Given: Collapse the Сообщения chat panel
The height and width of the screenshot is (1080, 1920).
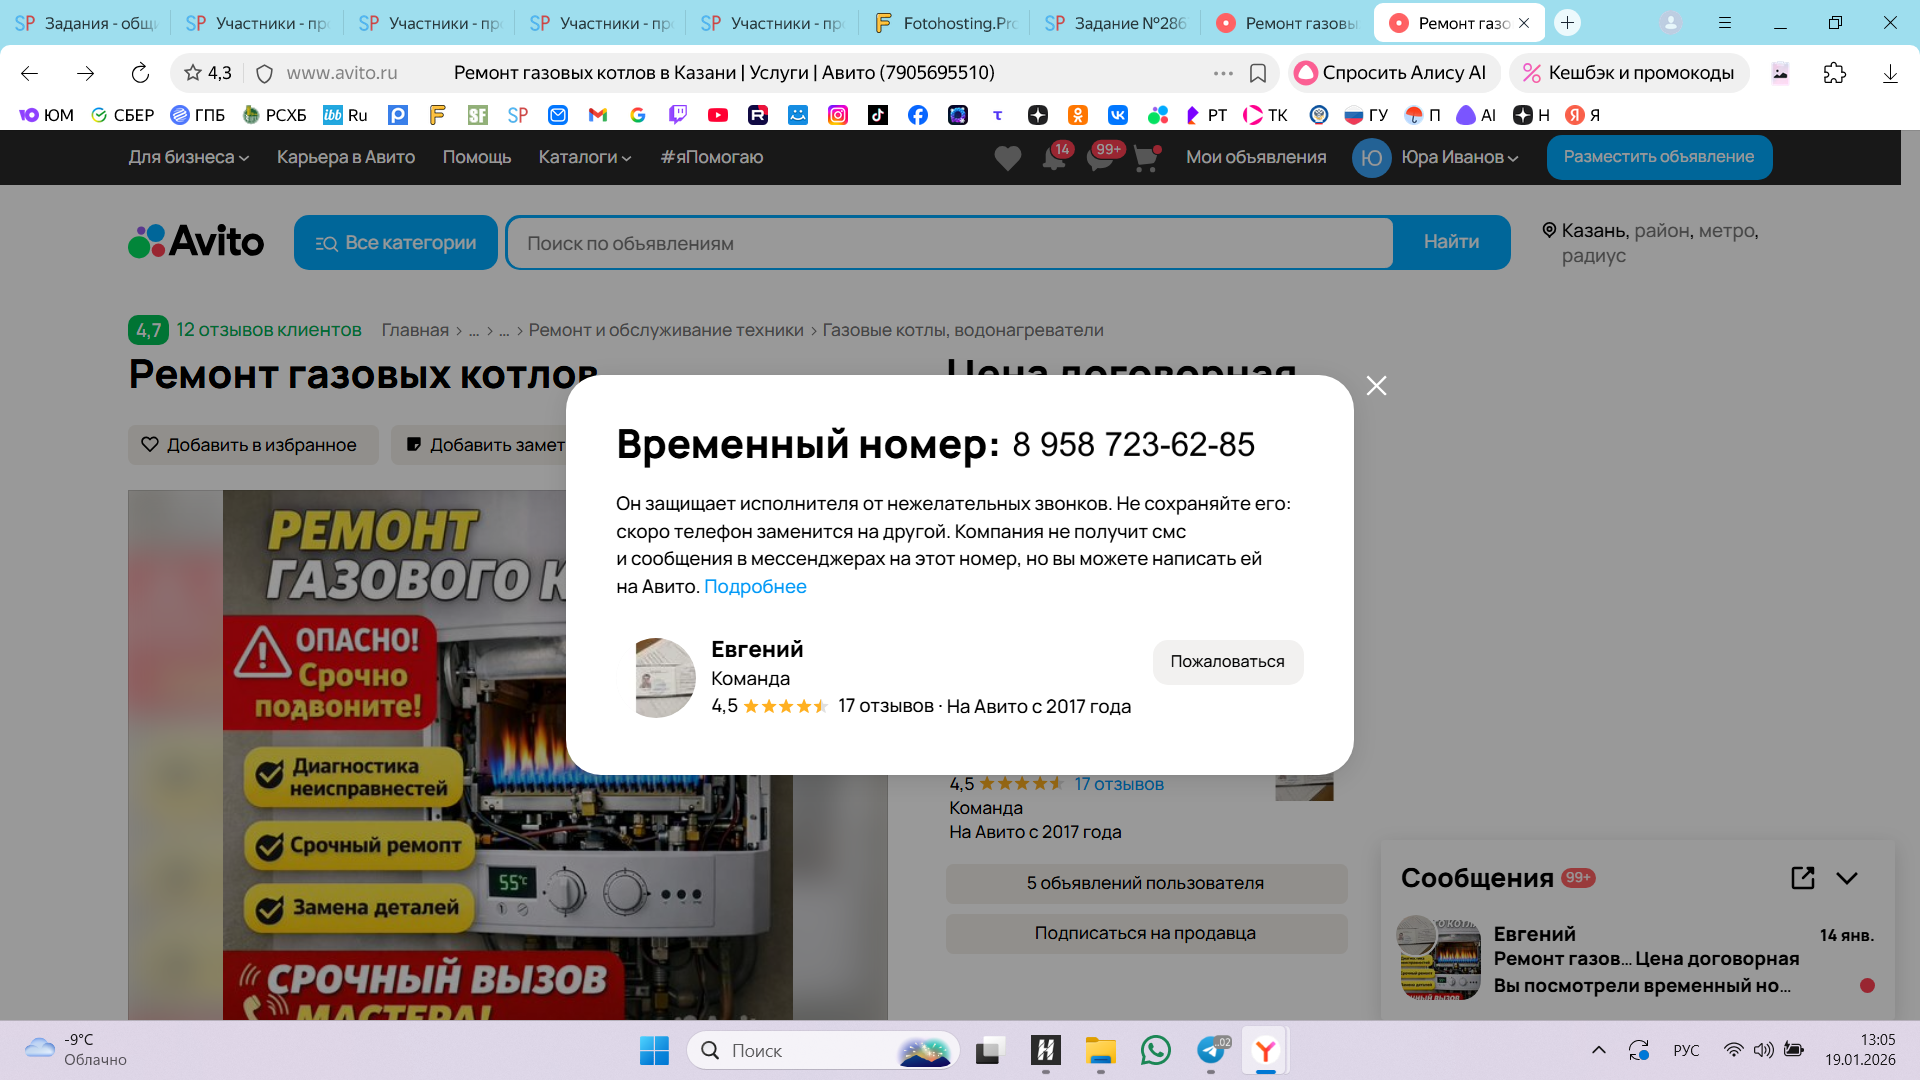Looking at the screenshot, I should click(1847, 878).
